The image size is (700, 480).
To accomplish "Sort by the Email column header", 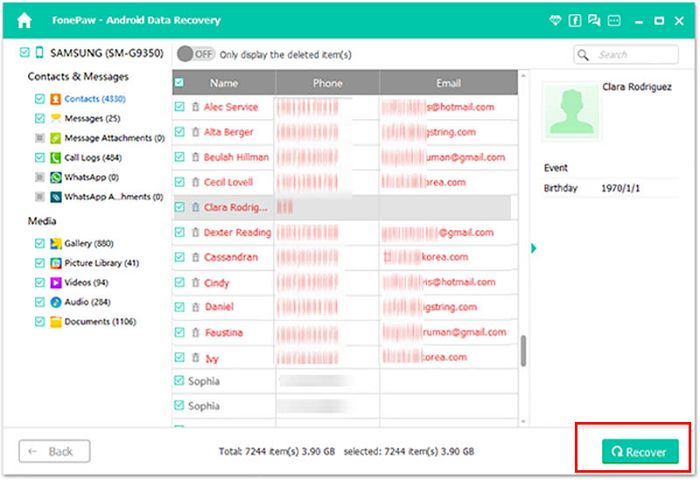I will (x=449, y=83).
